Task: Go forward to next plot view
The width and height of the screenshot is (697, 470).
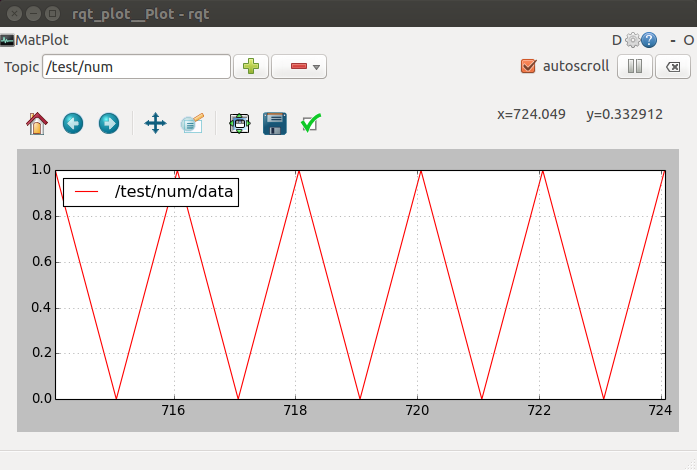Action: tap(108, 123)
